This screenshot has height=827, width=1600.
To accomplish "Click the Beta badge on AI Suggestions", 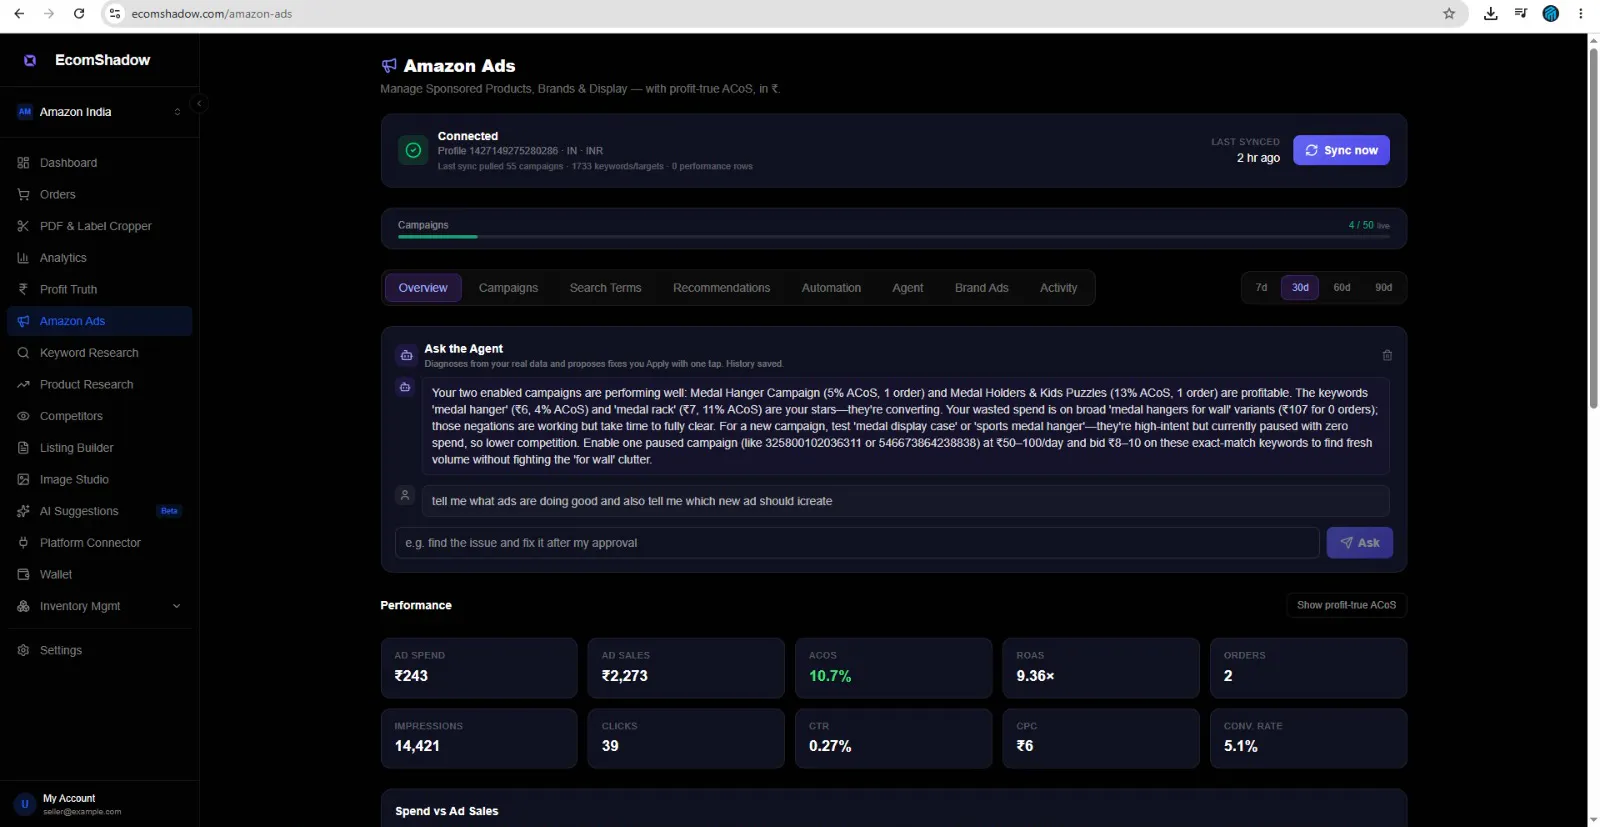I will pyautogui.click(x=169, y=511).
